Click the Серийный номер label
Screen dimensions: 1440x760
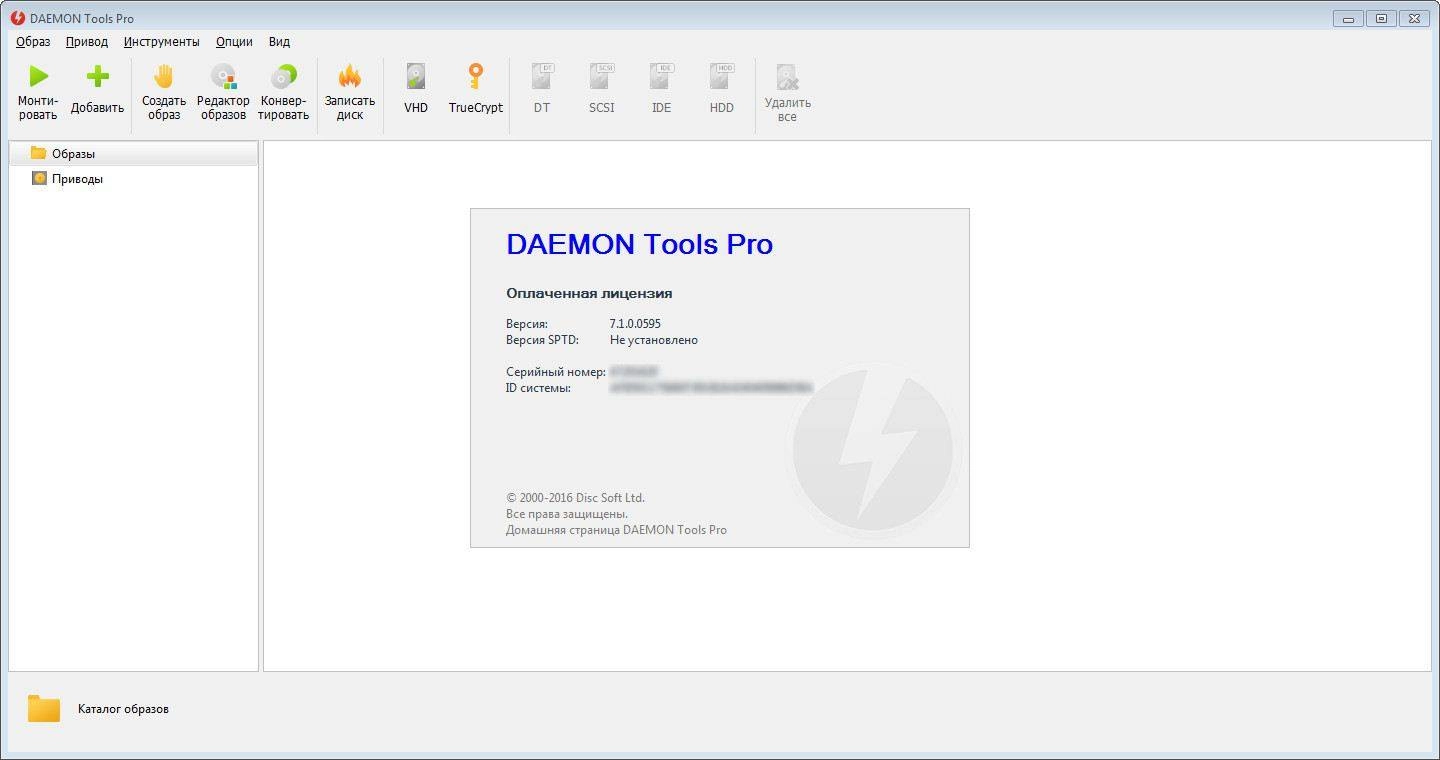[x=556, y=372]
